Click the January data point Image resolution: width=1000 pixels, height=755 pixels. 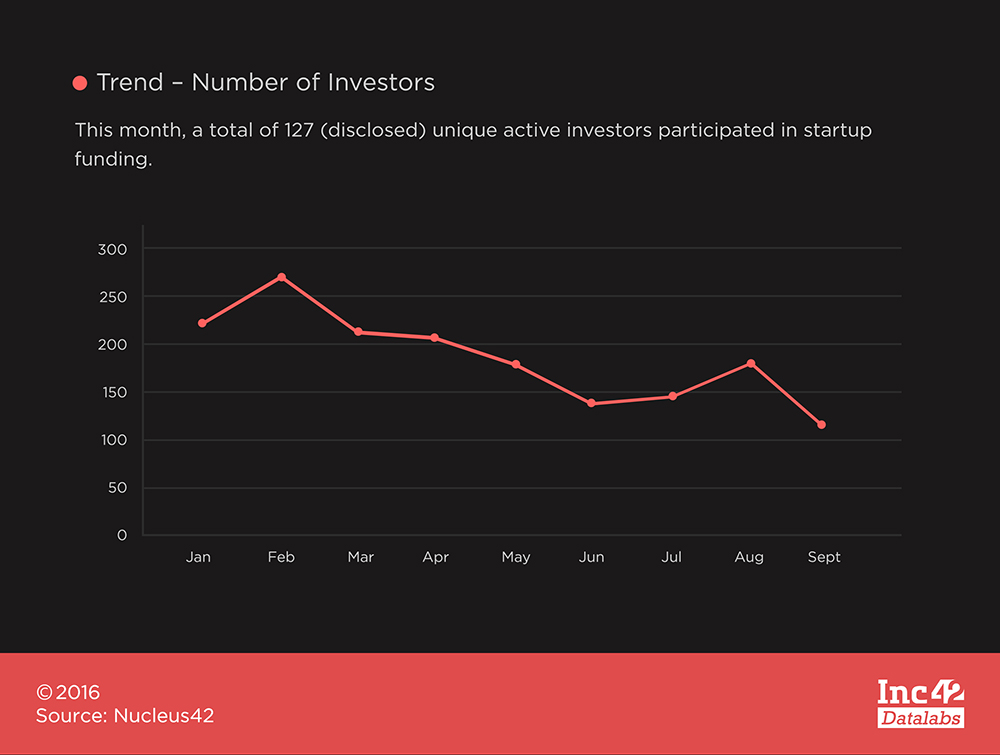pyautogui.click(x=202, y=323)
